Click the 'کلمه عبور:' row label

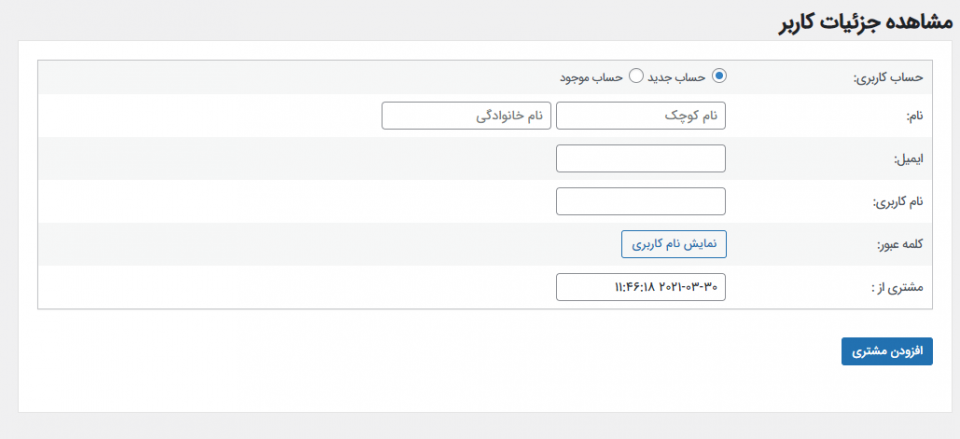pos(899,244)
